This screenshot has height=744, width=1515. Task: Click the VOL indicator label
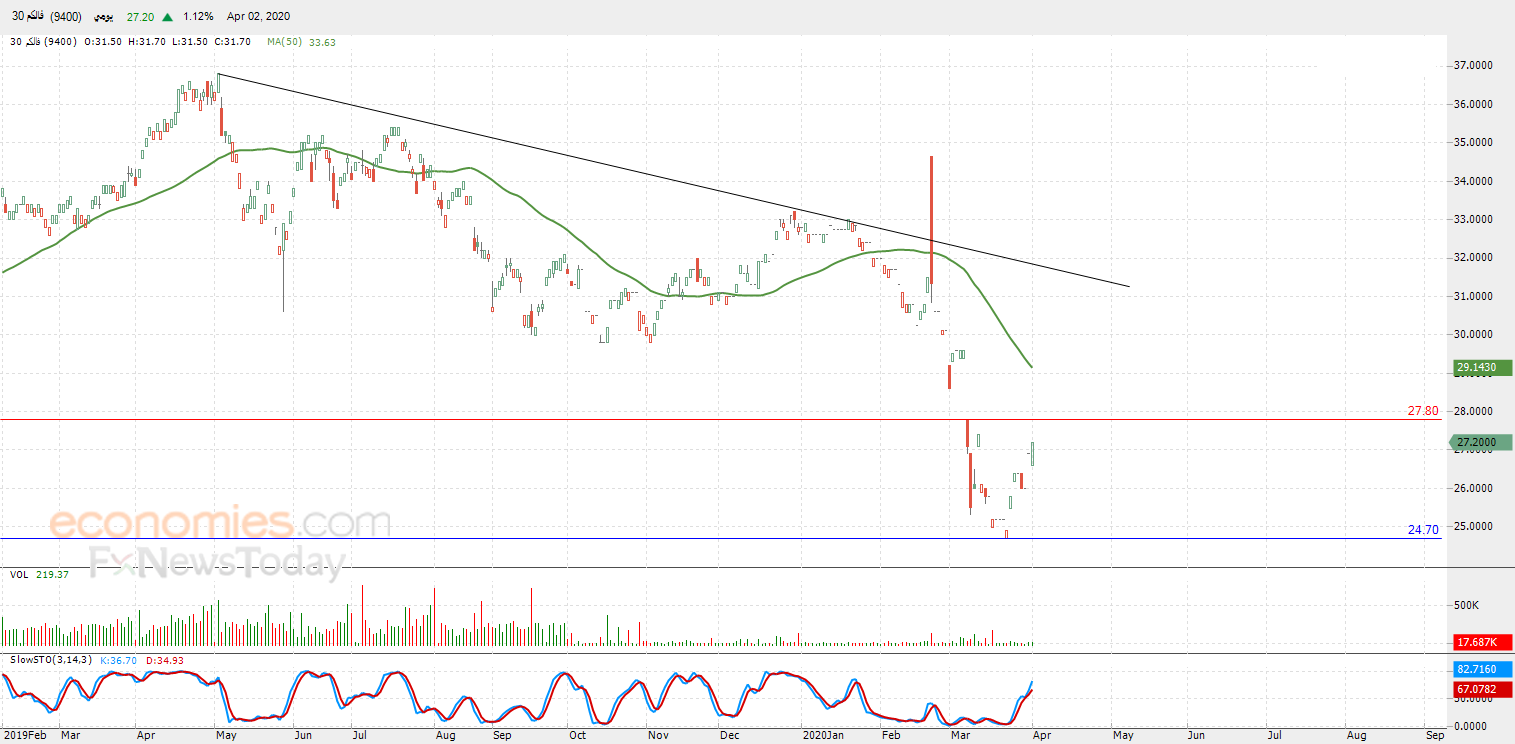pos(18,575)
